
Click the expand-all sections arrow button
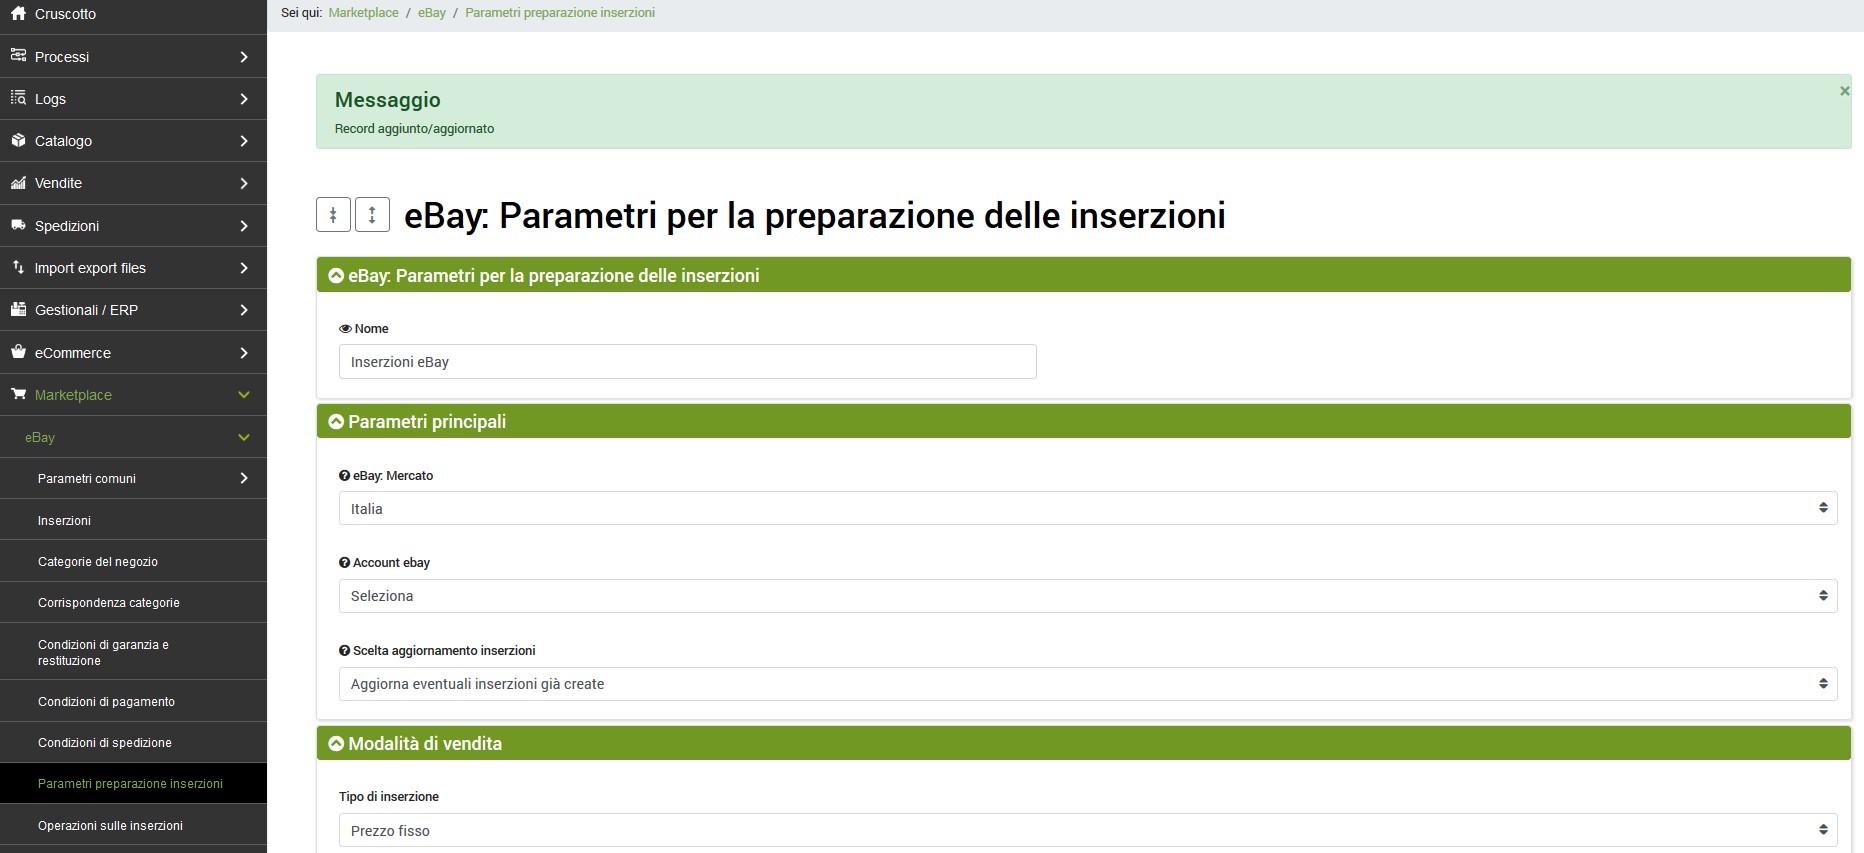tap(372, 215)
